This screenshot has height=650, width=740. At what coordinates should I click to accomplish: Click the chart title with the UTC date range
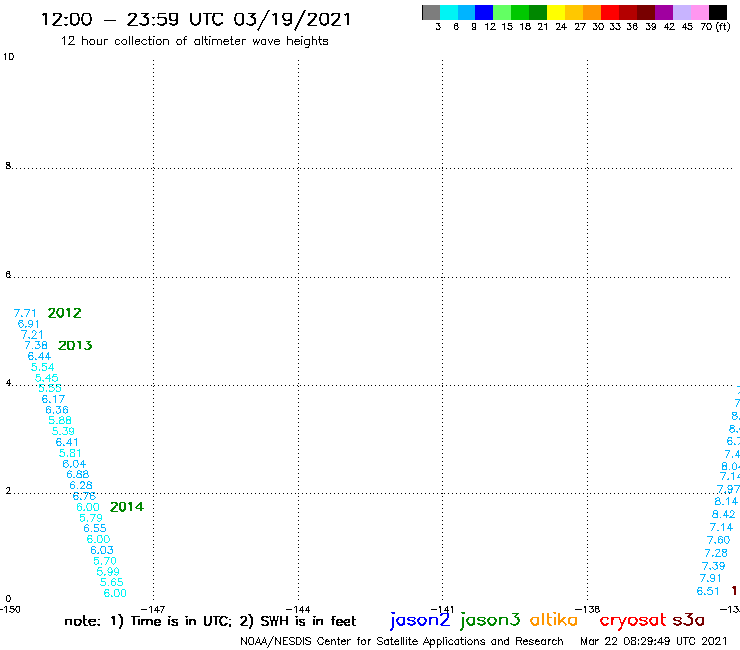coord(196,20)
